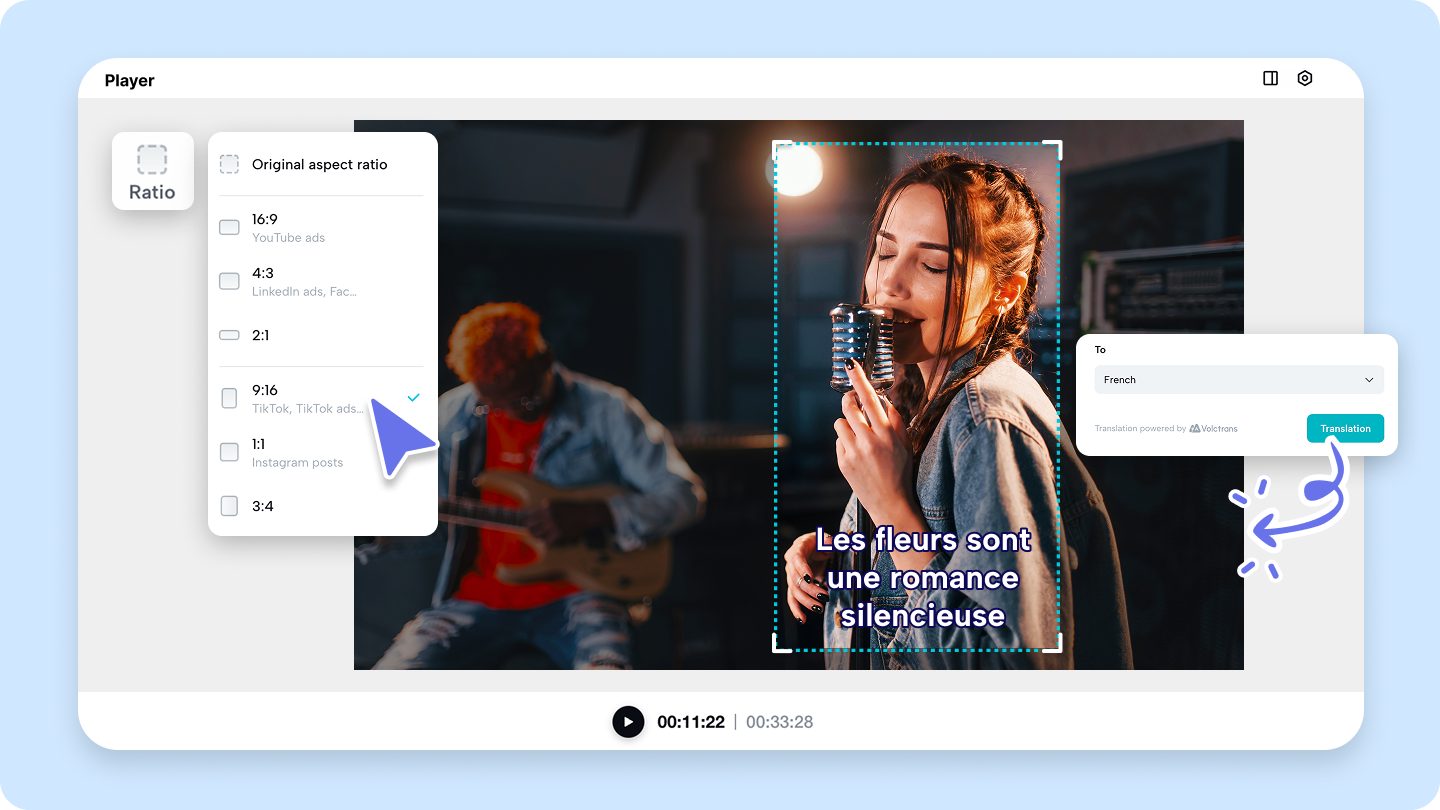The height and width of the screenshot is (810, 1440).
Task: Expand the 2:1 ratio option toggle
Action: (x=229, y=335)
